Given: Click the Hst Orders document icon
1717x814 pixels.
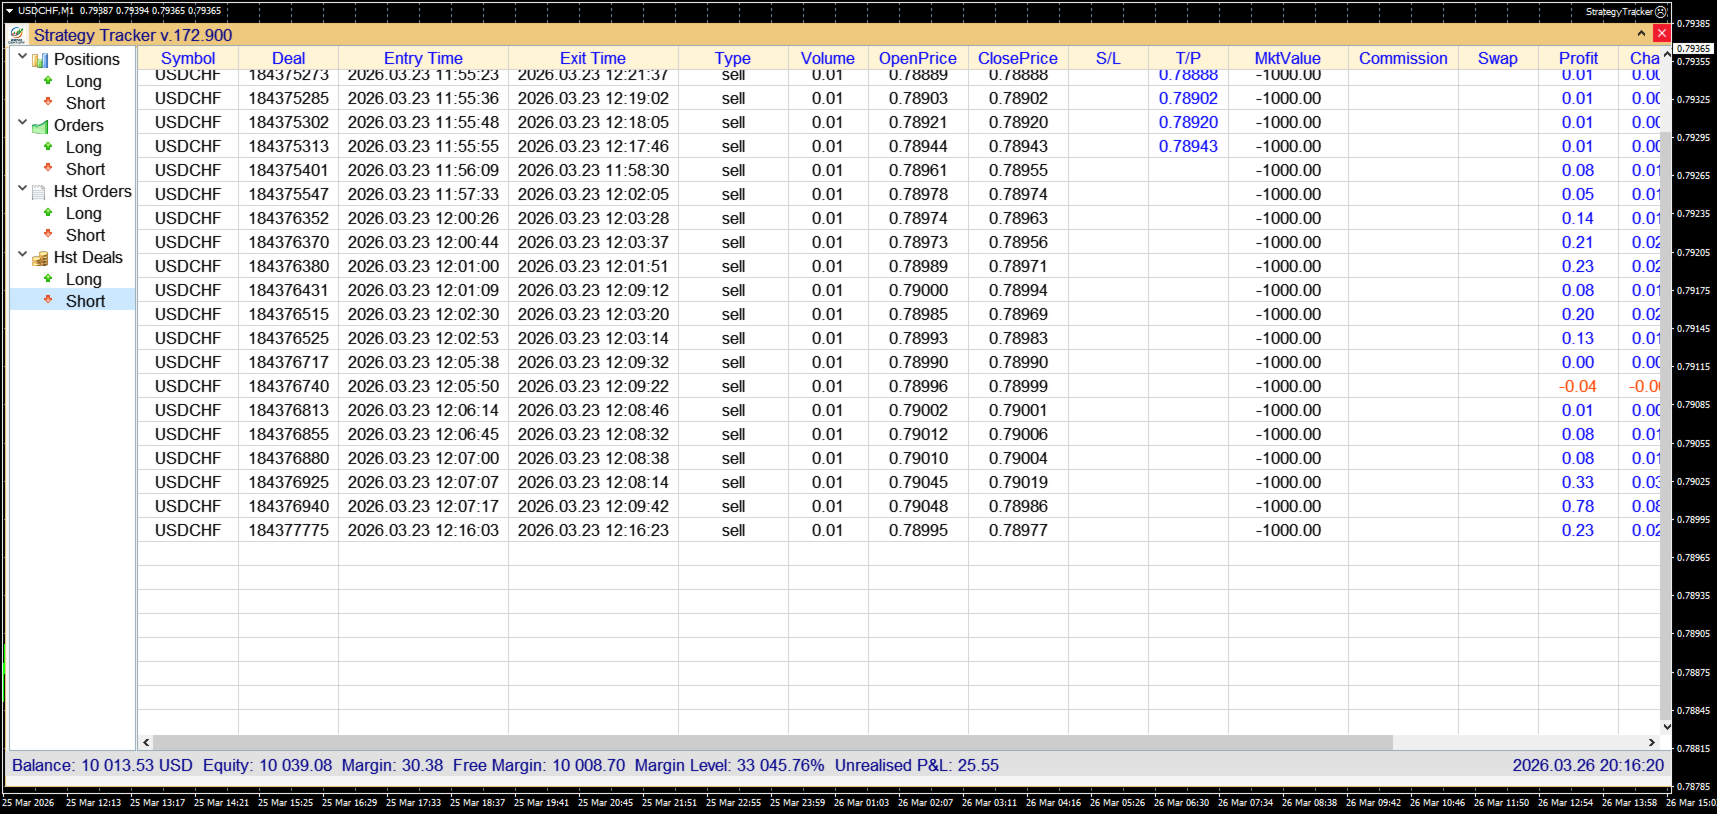Looking at the screenshot, I should pyautogui.click(x=40, y=192).
